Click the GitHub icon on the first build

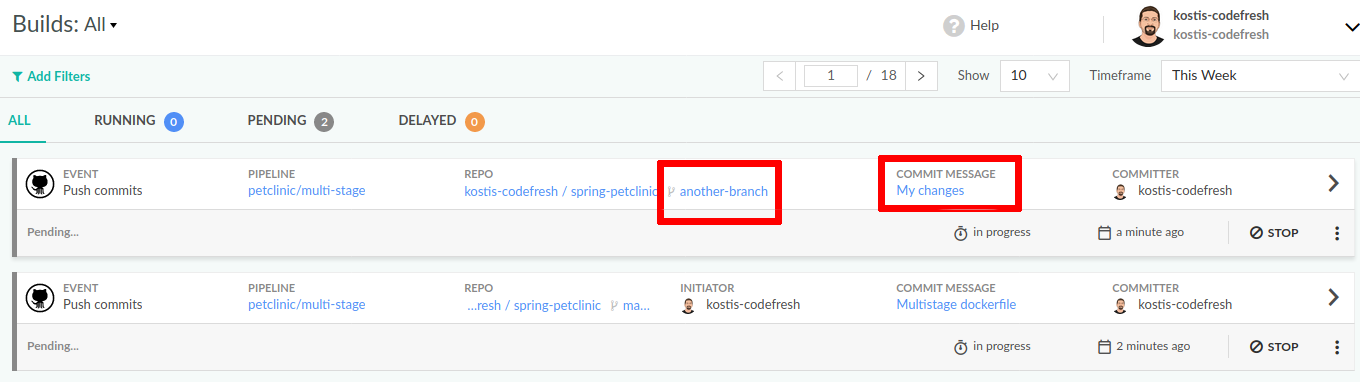click(40, 182)
